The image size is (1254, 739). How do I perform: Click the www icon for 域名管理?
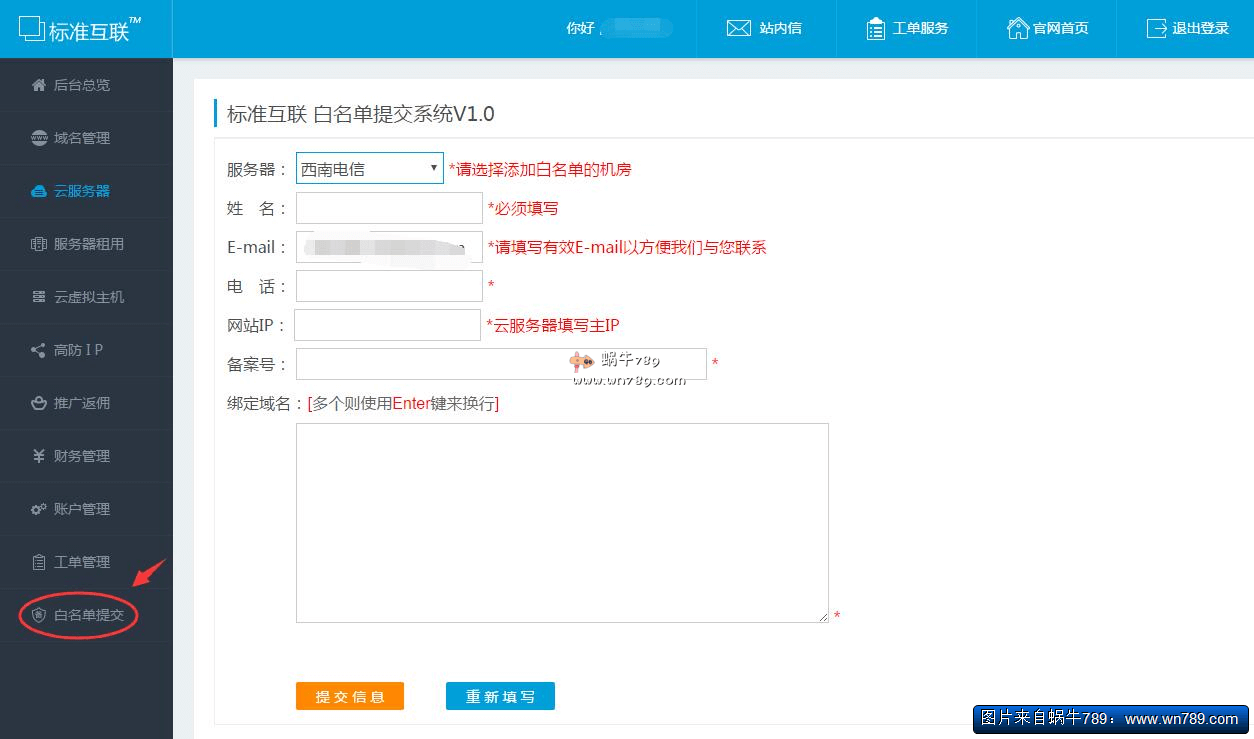pos(39,138)
